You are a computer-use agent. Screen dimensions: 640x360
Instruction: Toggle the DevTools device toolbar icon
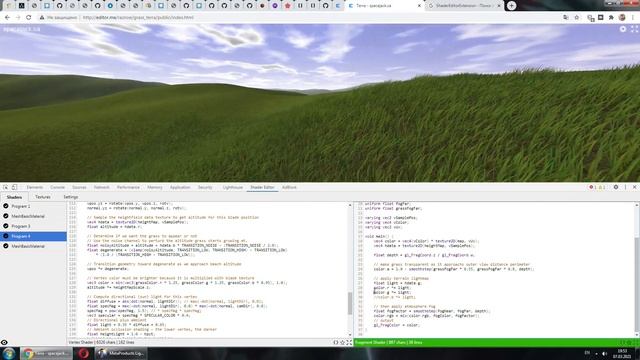pyautogui.click(x=14, y=187)
